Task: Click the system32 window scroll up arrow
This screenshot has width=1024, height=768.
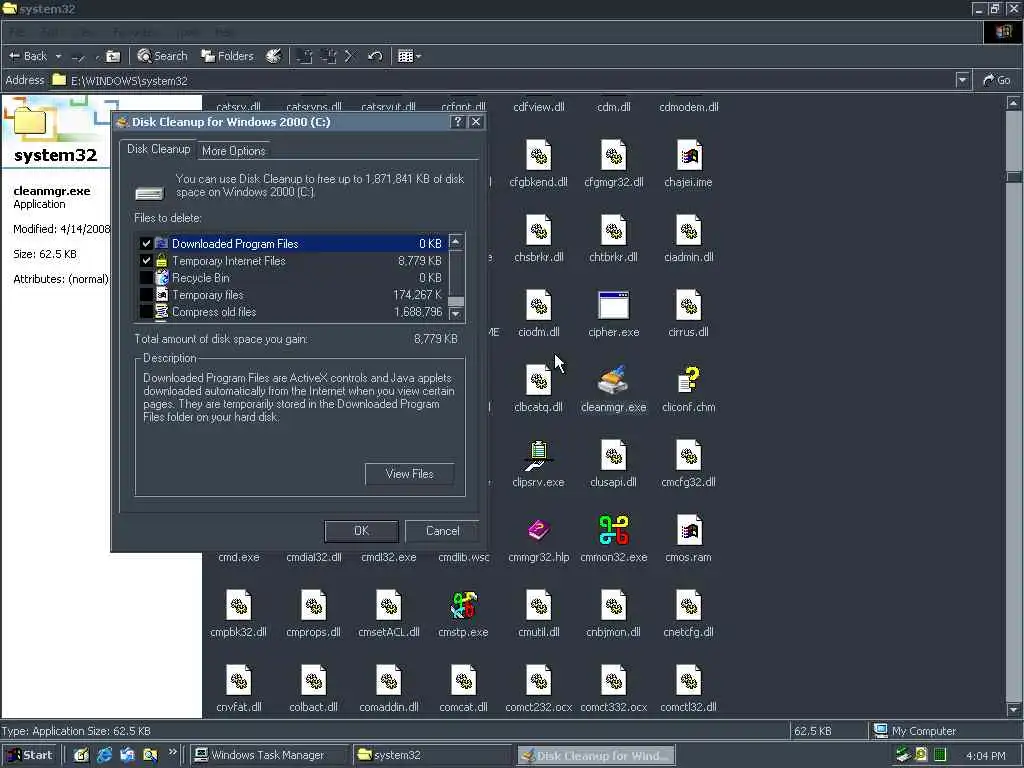Action: [1013, 103]
